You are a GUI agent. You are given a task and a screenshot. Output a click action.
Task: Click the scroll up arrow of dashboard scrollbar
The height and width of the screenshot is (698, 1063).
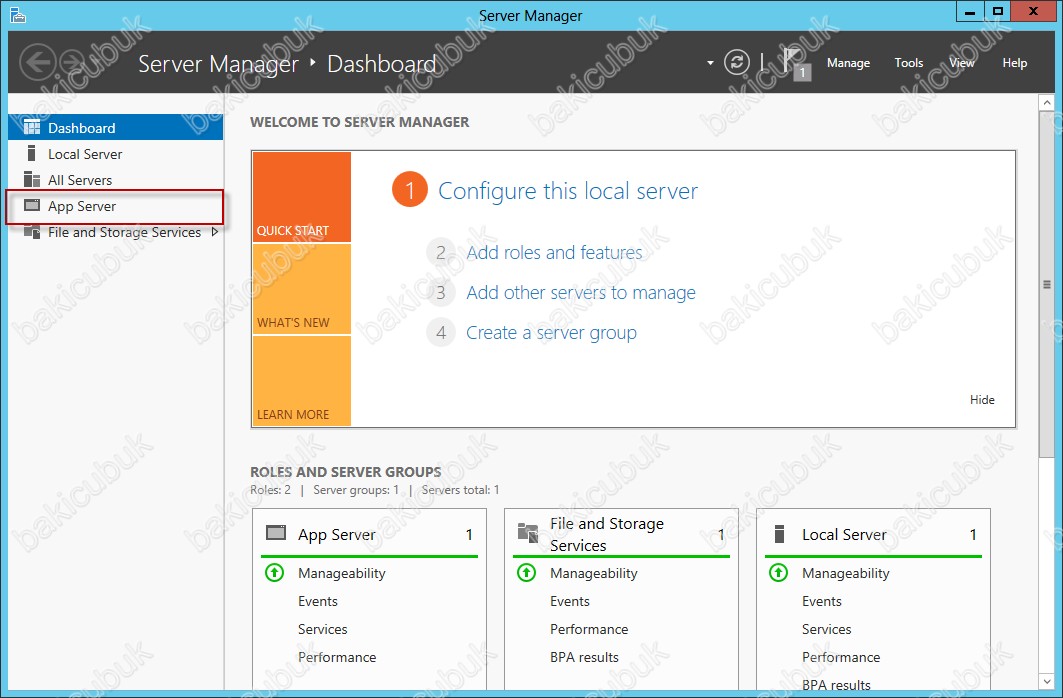(x=1047, y=102)
